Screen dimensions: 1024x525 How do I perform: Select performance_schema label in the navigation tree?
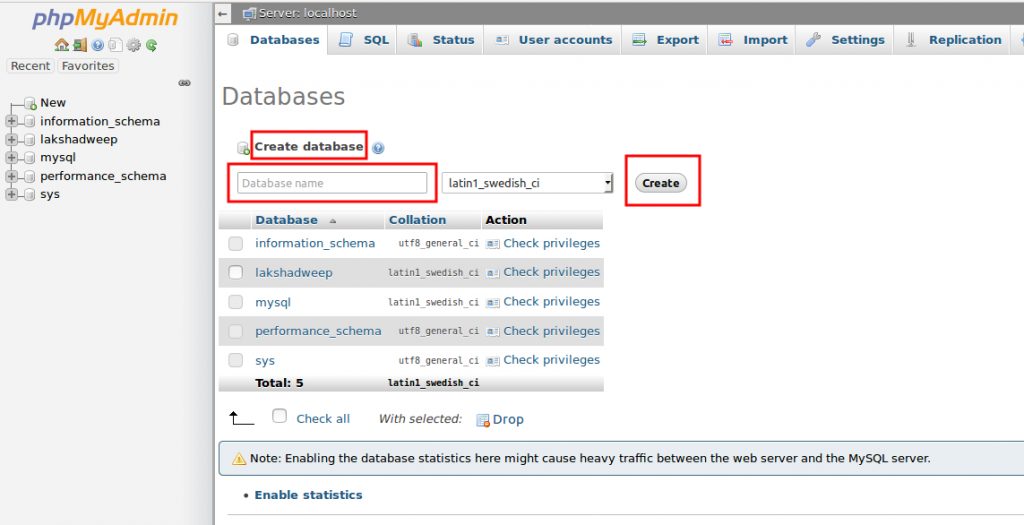pos(103,176)
